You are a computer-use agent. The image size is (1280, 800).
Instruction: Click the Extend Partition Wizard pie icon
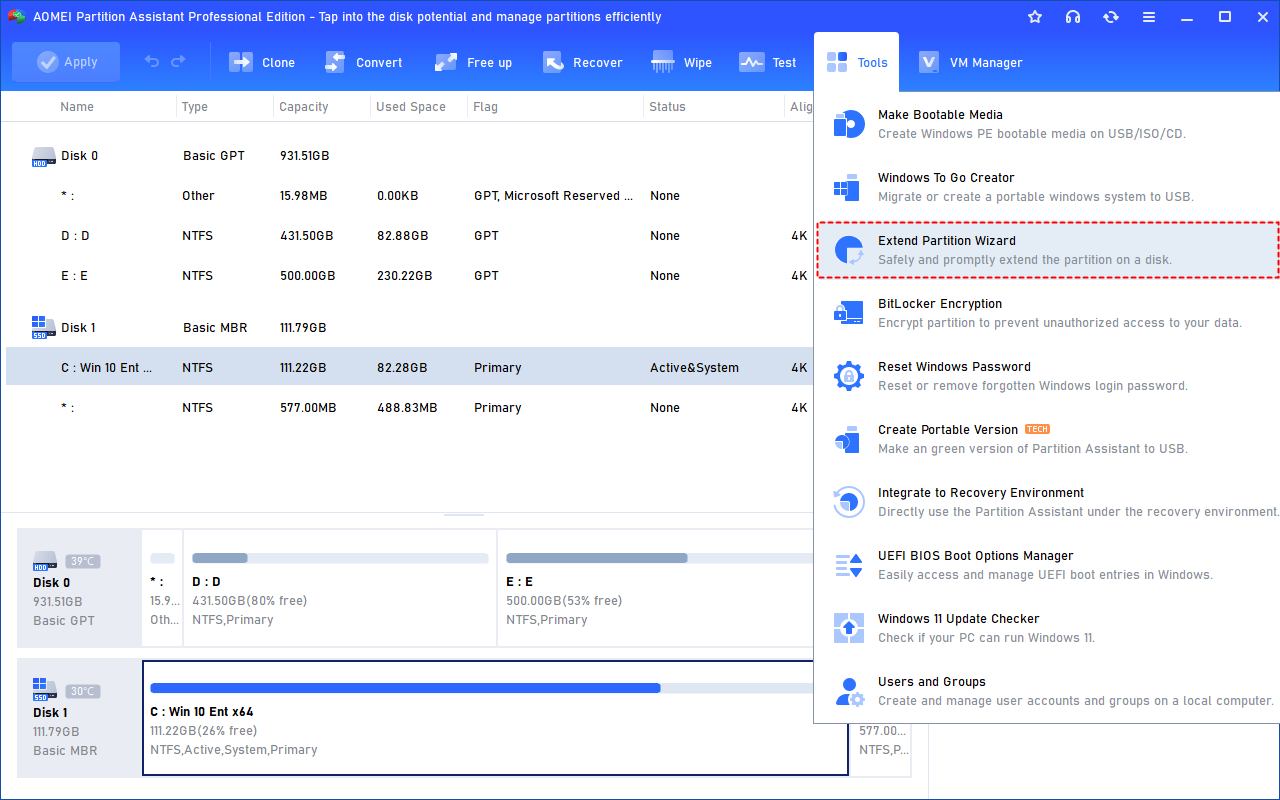coord(848,250)
